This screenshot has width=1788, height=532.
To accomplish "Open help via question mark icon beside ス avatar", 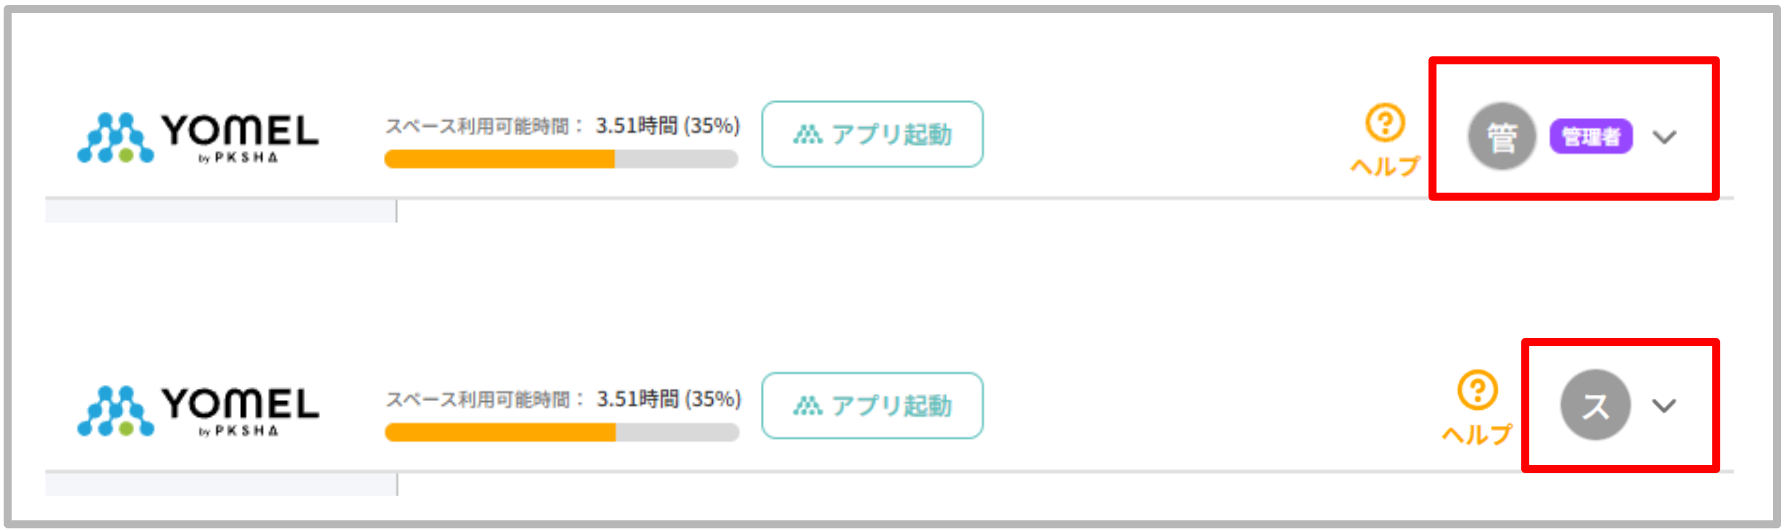I will click(x=1477, y=390).
